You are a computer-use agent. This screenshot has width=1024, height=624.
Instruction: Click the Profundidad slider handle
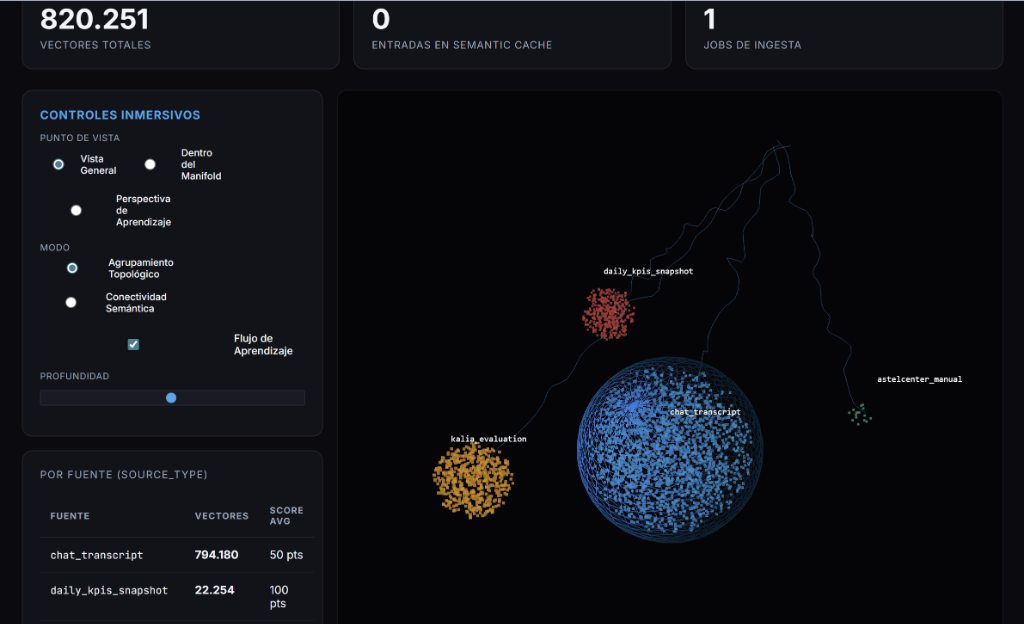pos(171,398)
